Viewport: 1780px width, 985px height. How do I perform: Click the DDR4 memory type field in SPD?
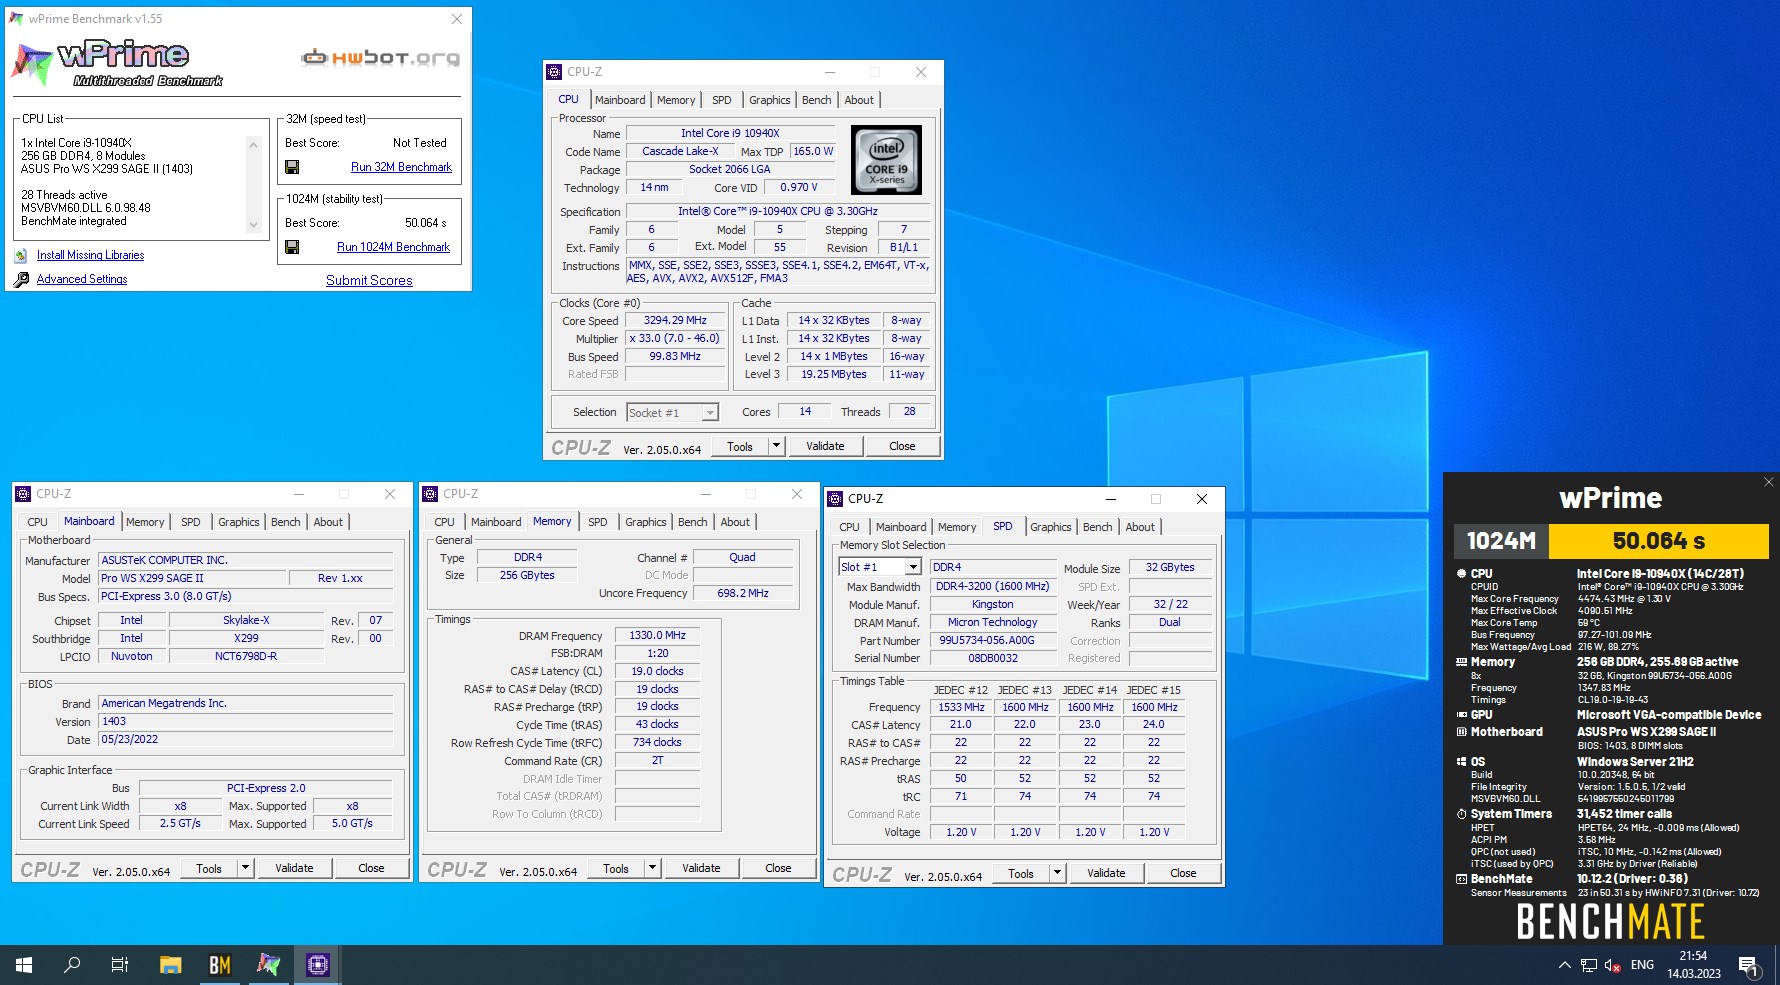tap(993, 567)
